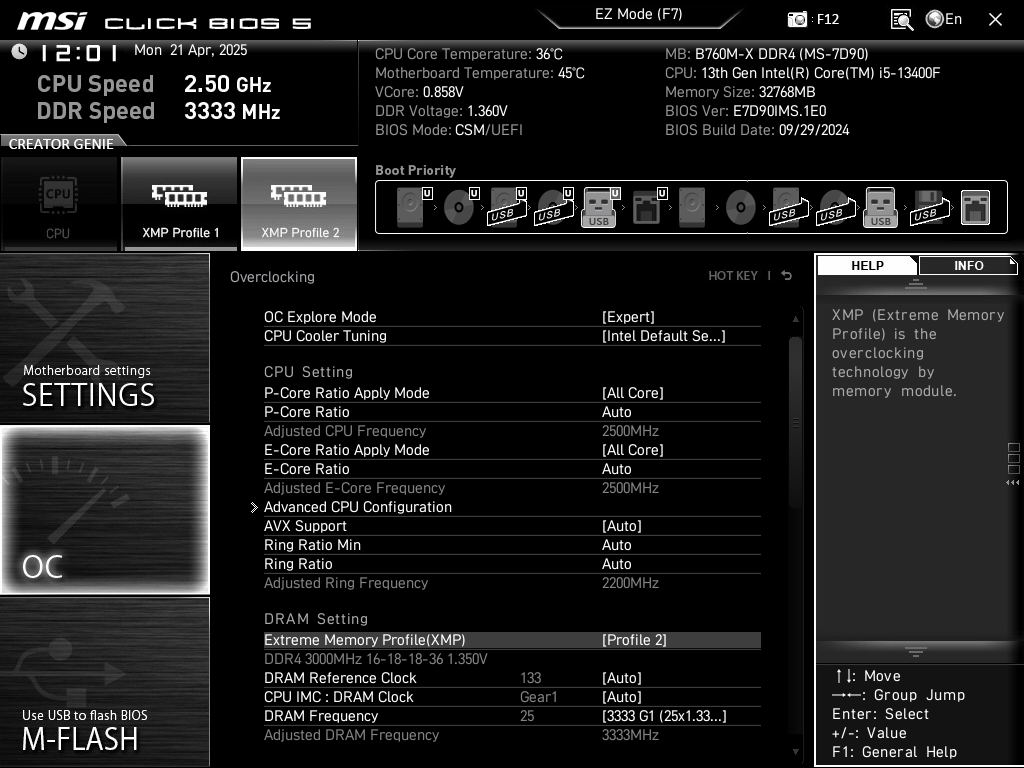Viewport: 1024px width, 768px height.
Task: Open DRAM Reference Clock option
Action: coord(512,678)
